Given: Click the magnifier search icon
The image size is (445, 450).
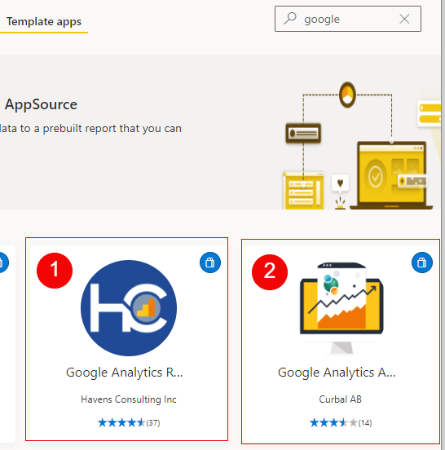Looking at the screenshot, I should 290,18.
